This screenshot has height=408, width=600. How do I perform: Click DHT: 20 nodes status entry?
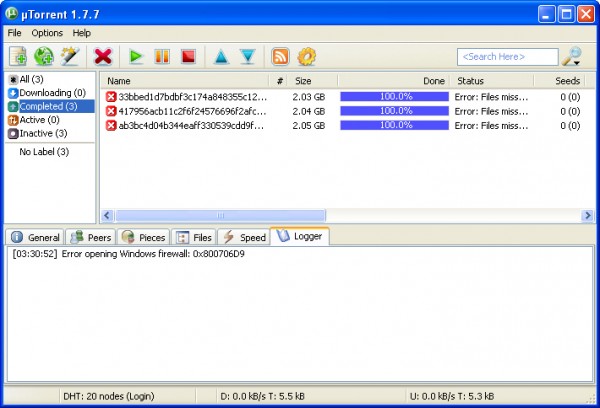coord(109,396)
